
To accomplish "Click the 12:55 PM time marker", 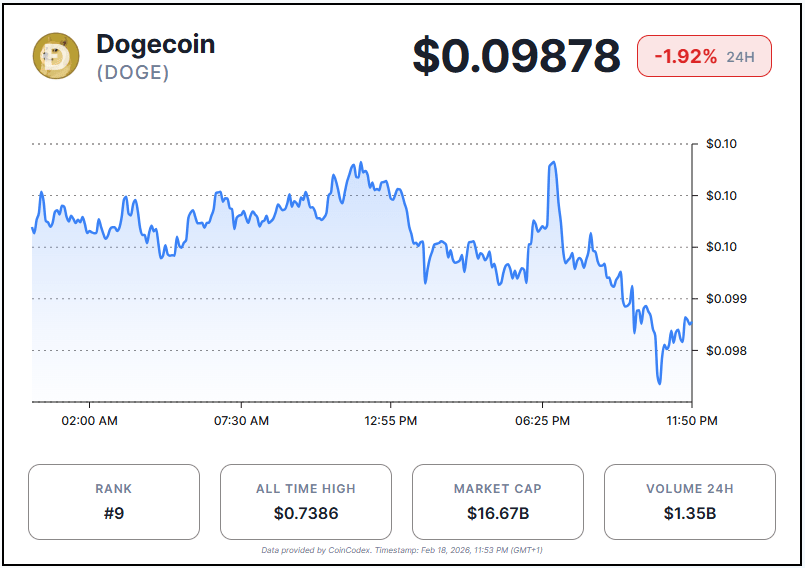I will [x=391, y=421].
